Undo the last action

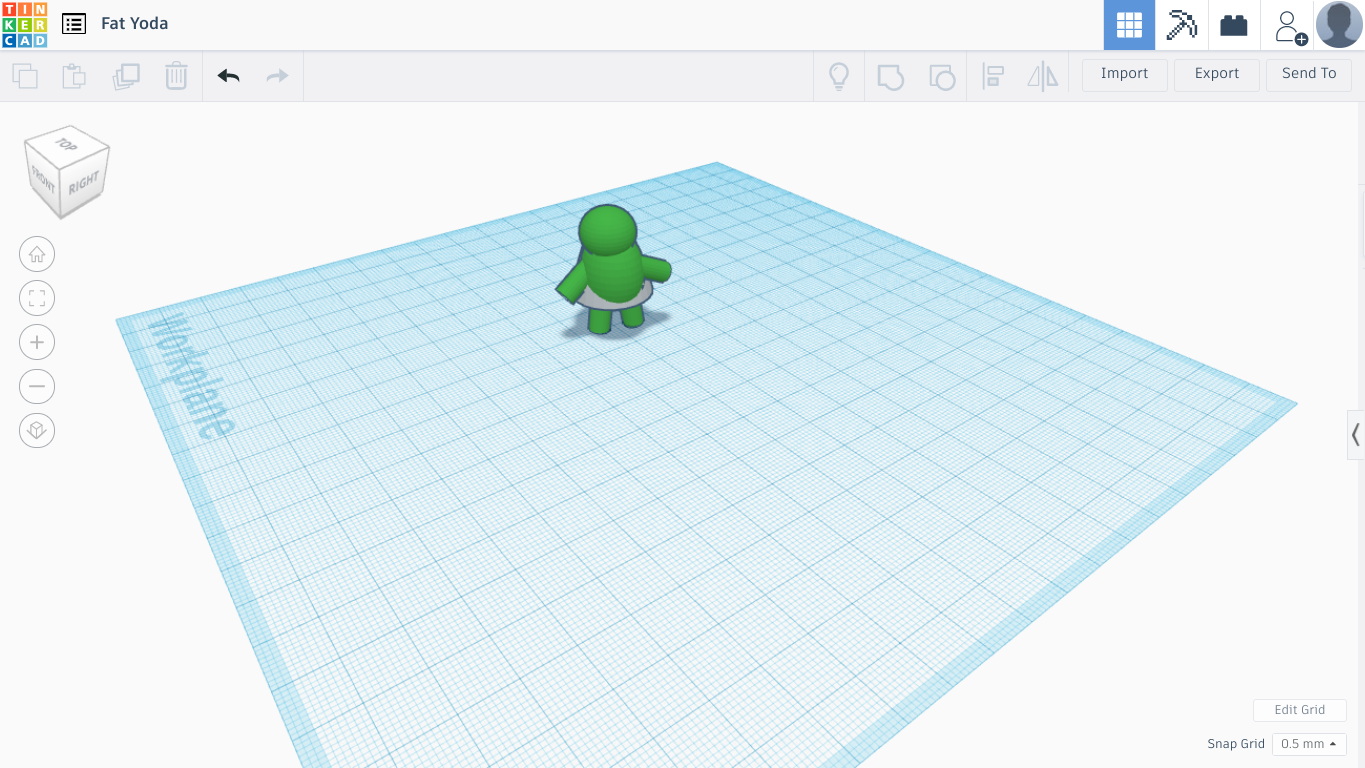[228, 76]
